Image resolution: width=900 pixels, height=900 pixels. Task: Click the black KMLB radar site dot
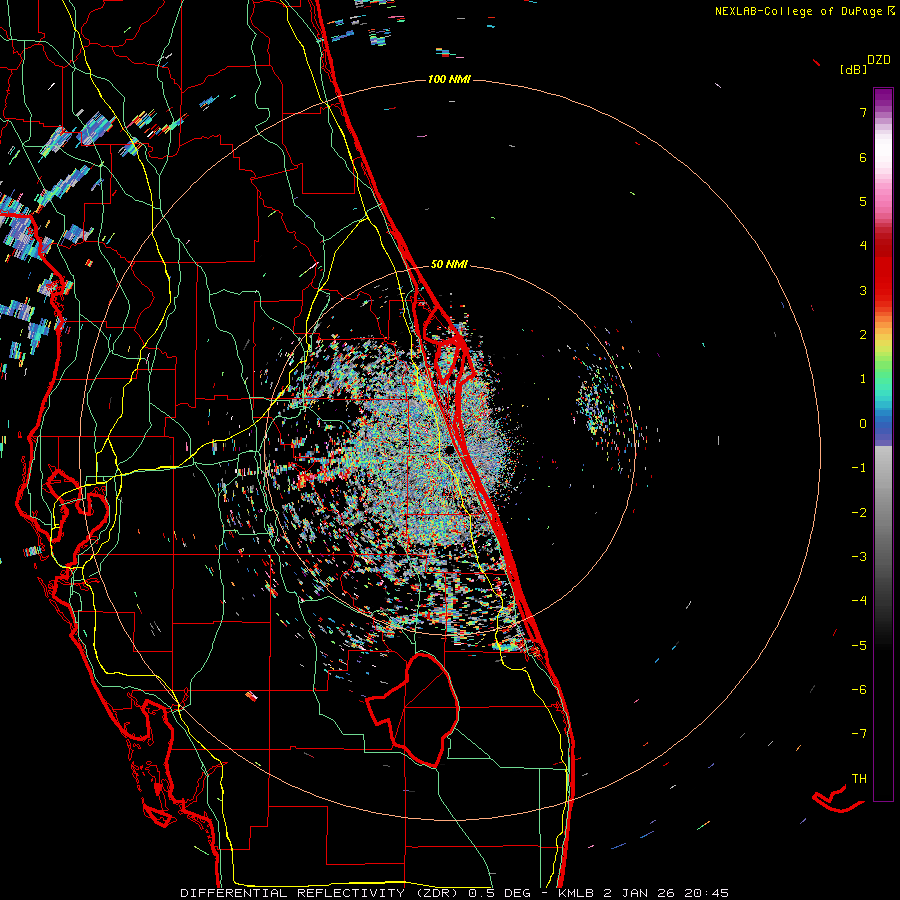(449, 451)
